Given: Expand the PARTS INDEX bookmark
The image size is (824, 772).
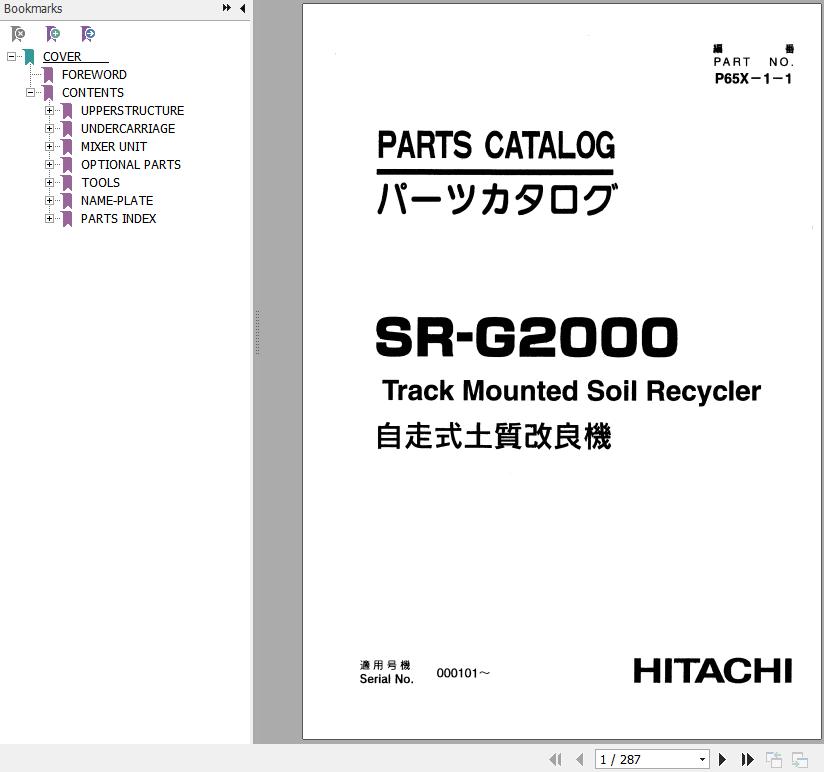Looking at the screenshot, I should click(49, 218).
